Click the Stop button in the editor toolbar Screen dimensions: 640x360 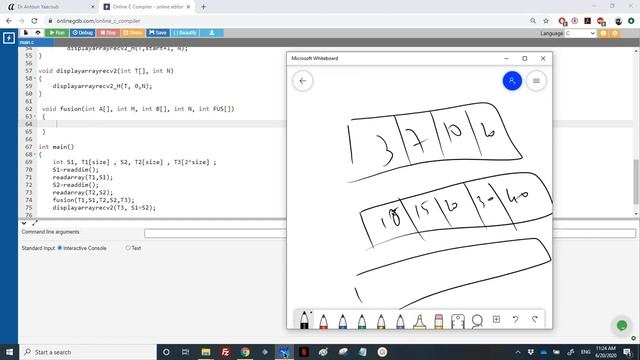click(x=108, y=33)
